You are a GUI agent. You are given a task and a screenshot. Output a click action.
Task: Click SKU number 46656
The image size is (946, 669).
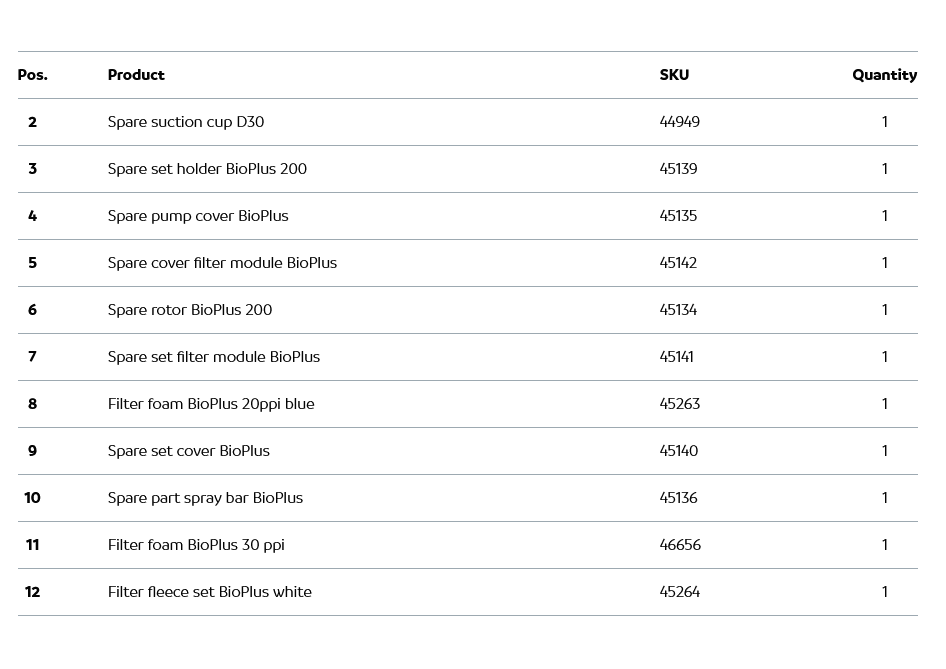[680, 545]
